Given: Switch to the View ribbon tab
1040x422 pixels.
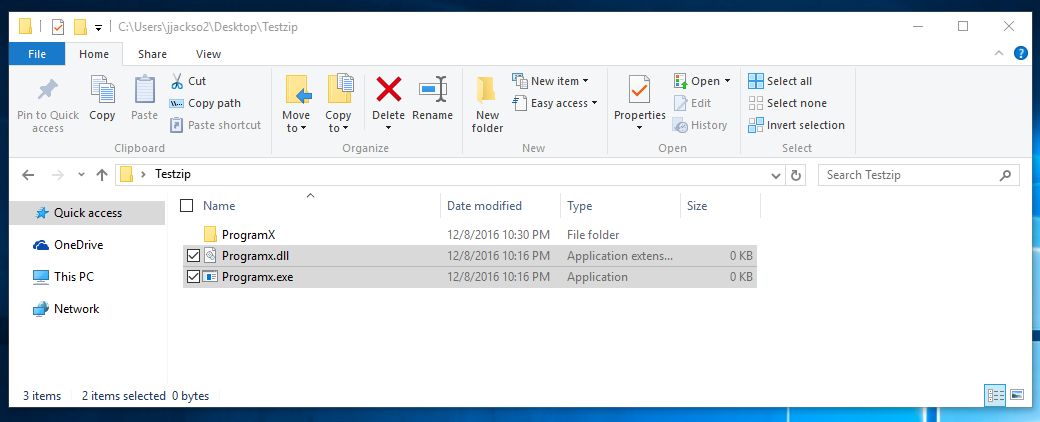Looking at the screenshot, I should pyautogui.click(x=208, y=54).
